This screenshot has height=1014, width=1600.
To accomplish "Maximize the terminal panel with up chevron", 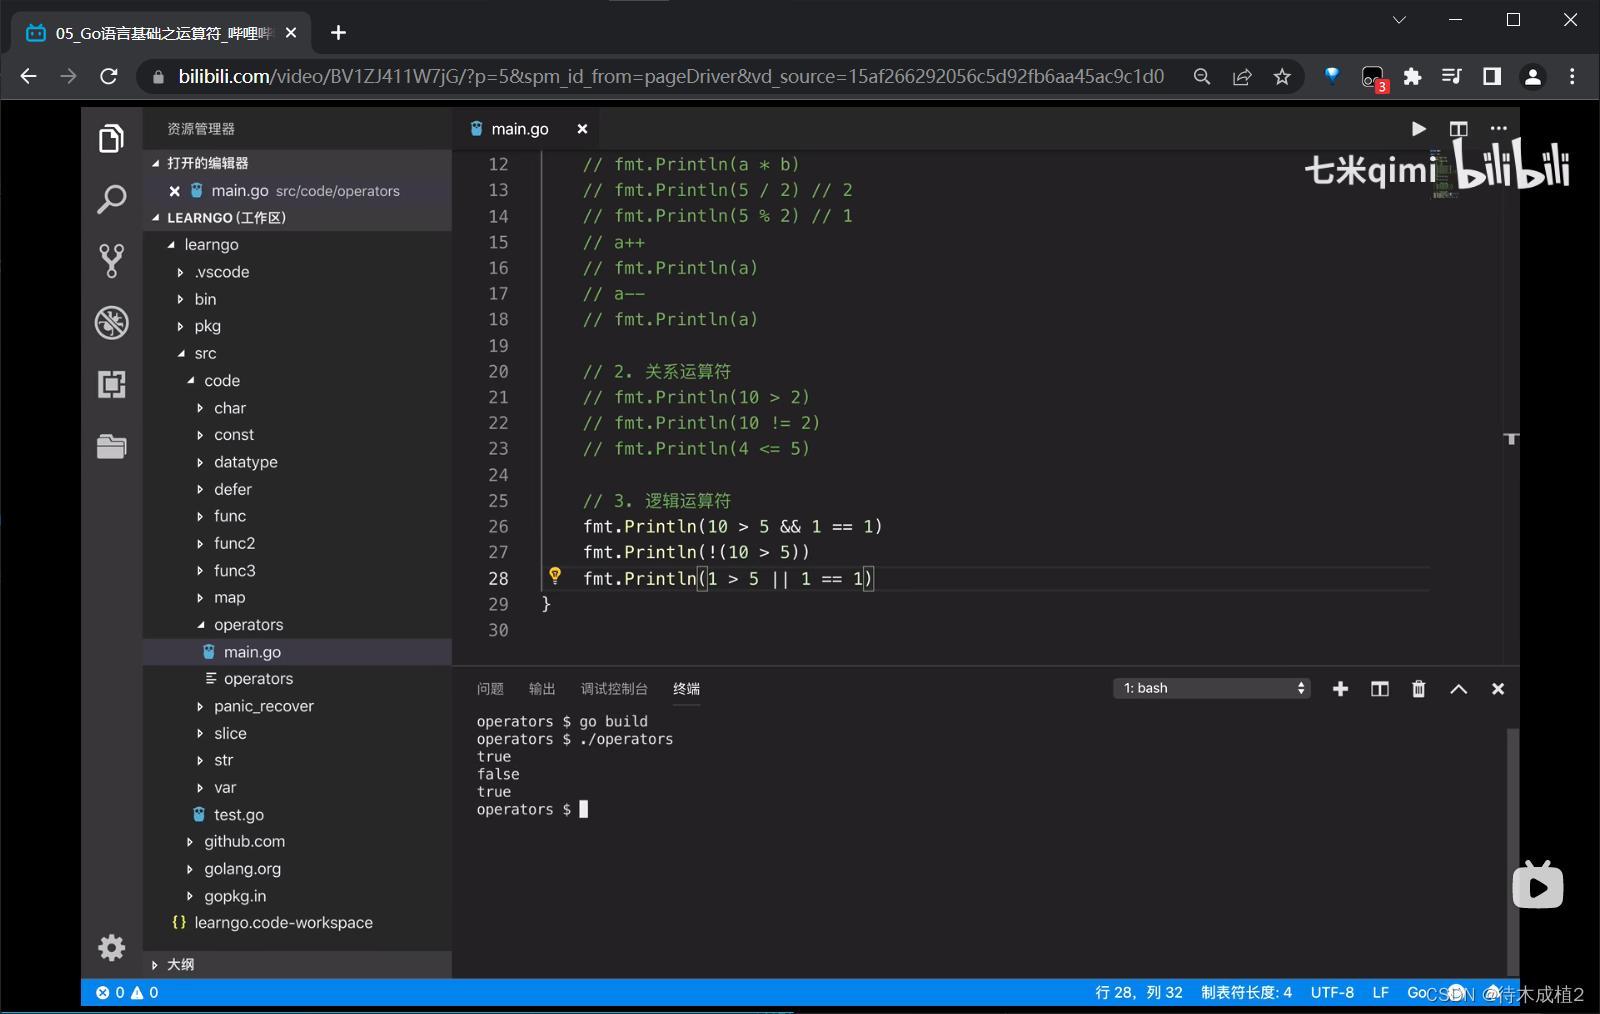I will [x=1458, y=689].
